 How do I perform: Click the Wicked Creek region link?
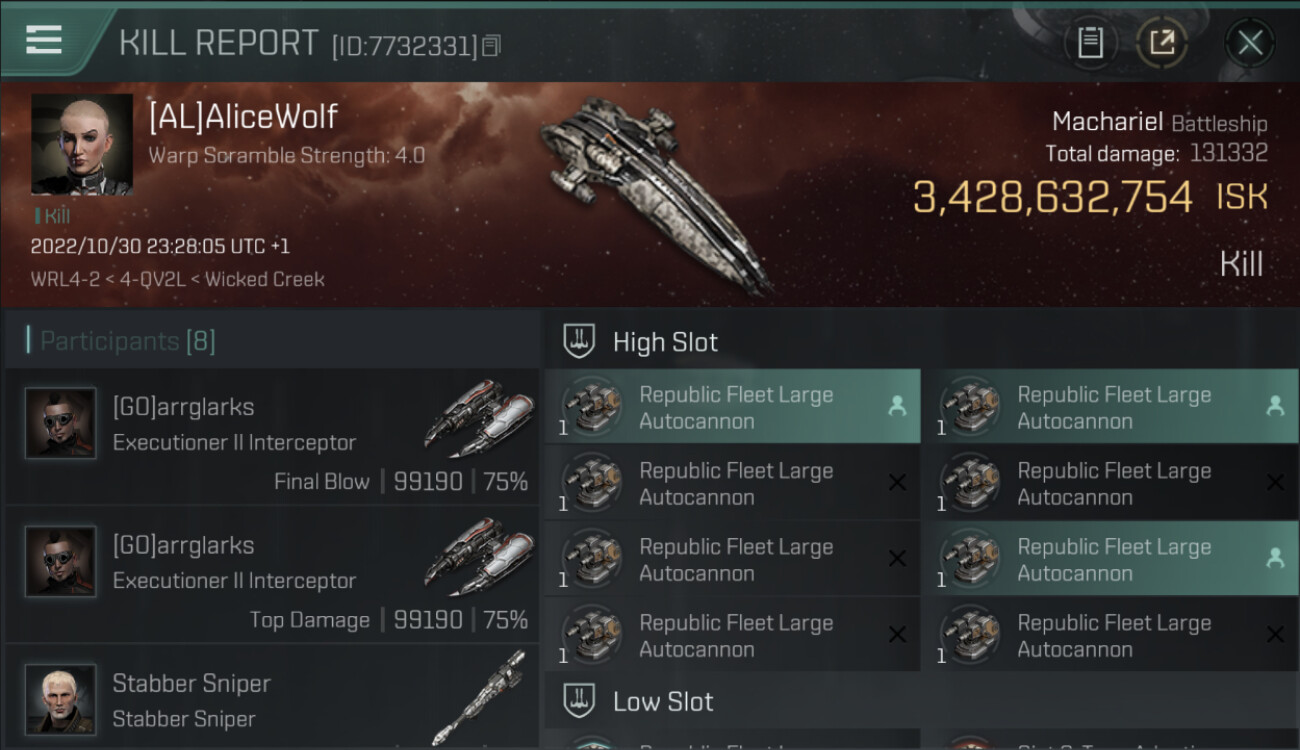pyautogui.click(x=265, y=279)
